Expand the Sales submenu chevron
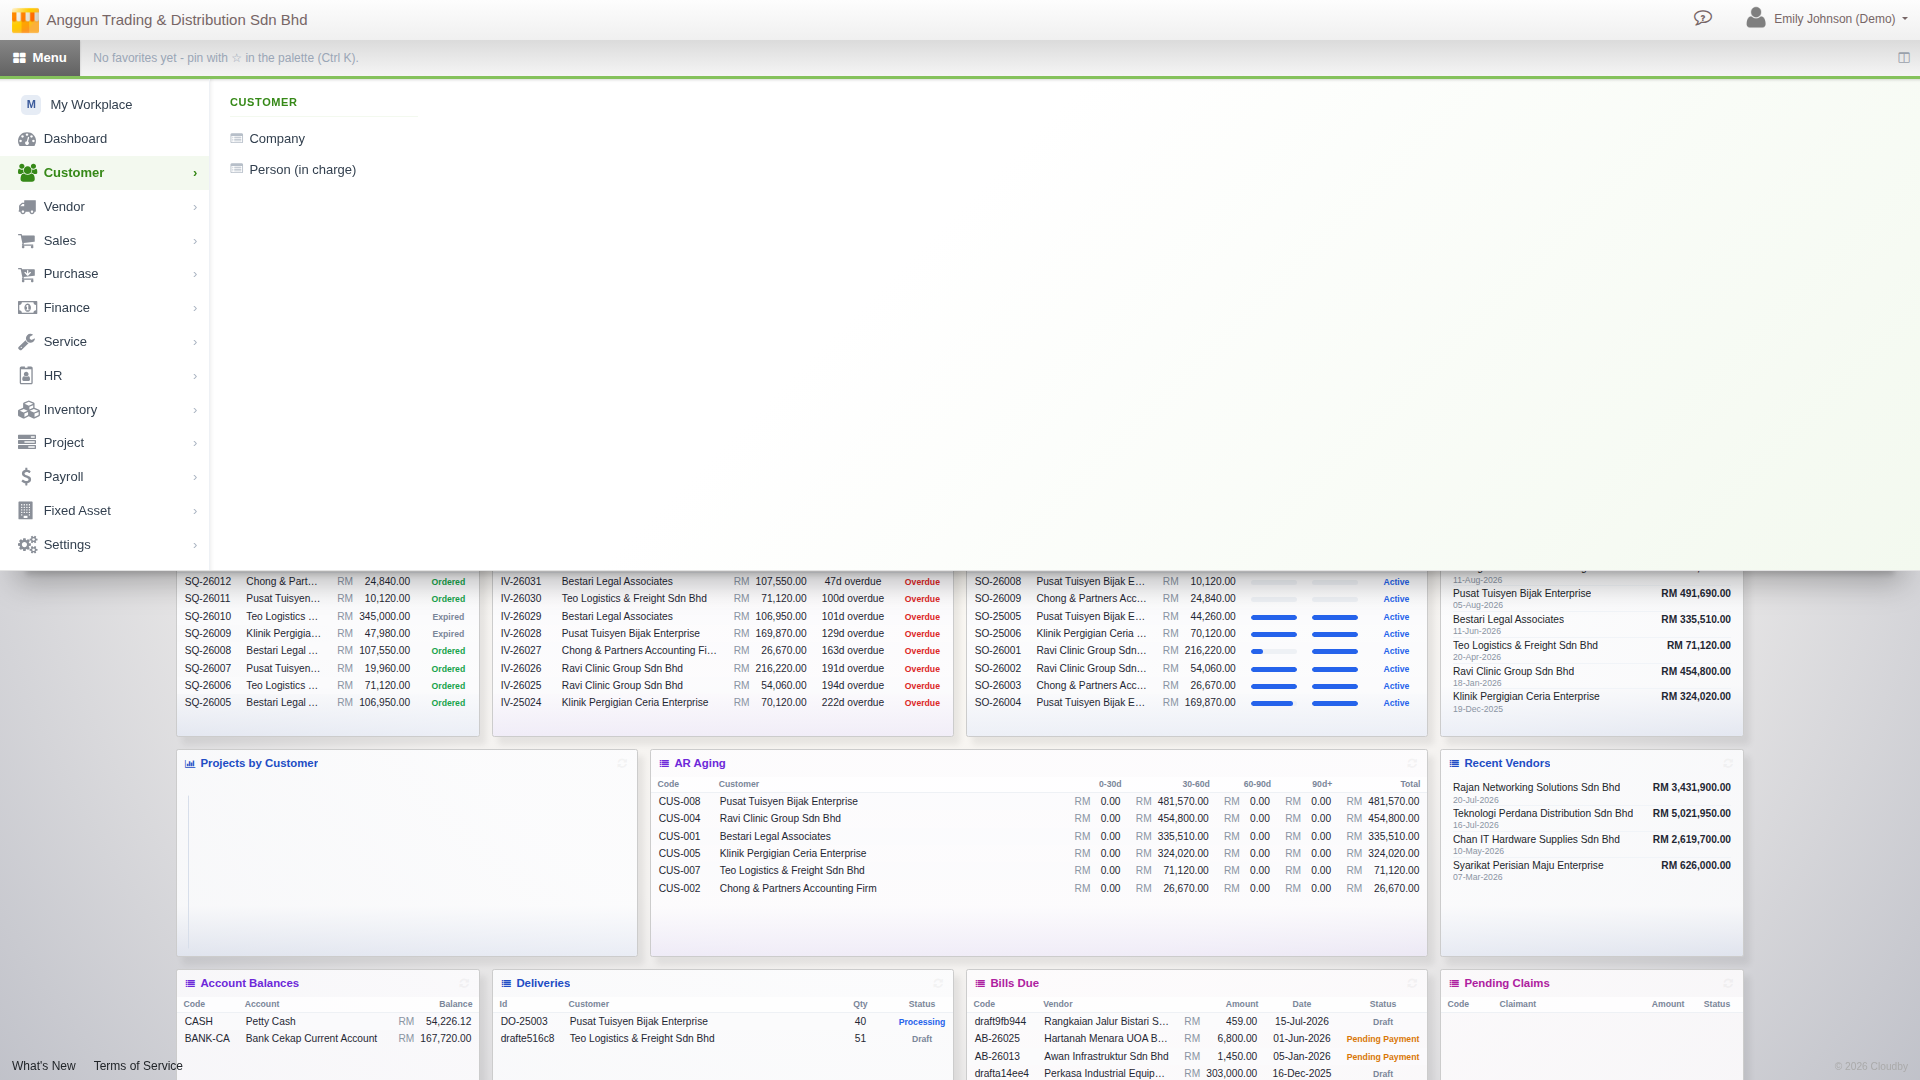 point(195,242)
